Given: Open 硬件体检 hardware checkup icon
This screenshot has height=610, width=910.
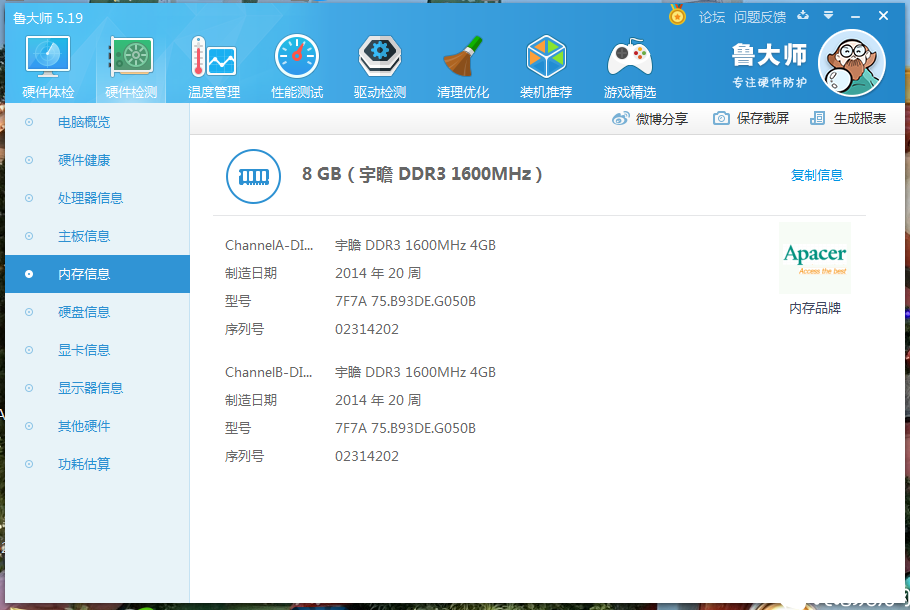Looking at the screenshot, I should click(x=48, y=67).
